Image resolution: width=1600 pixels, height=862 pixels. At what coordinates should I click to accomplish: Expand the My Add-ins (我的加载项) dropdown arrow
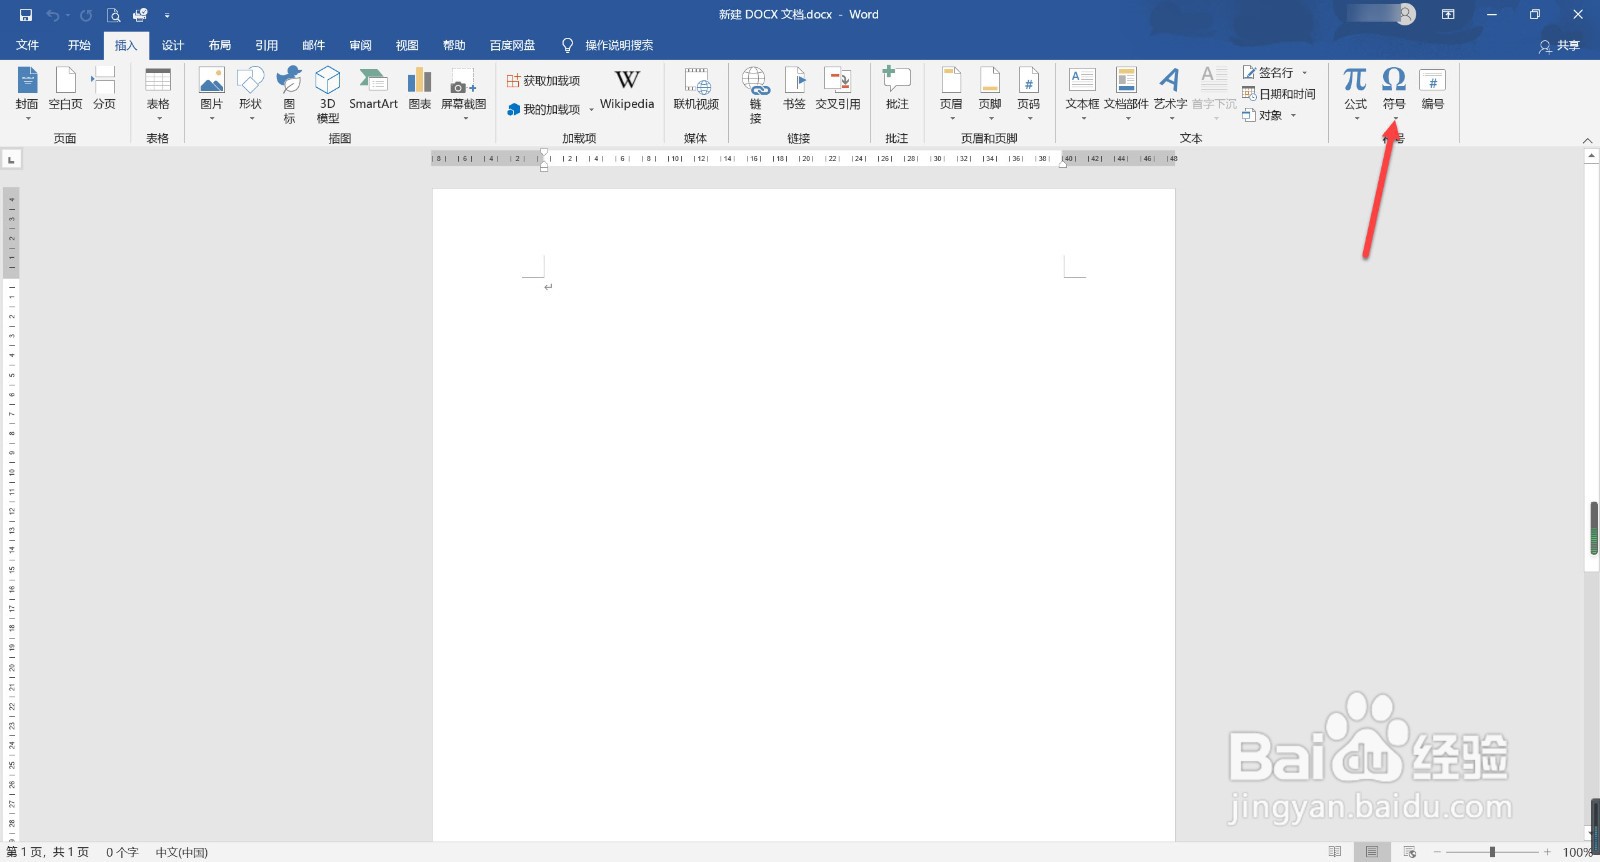point(591,110)
